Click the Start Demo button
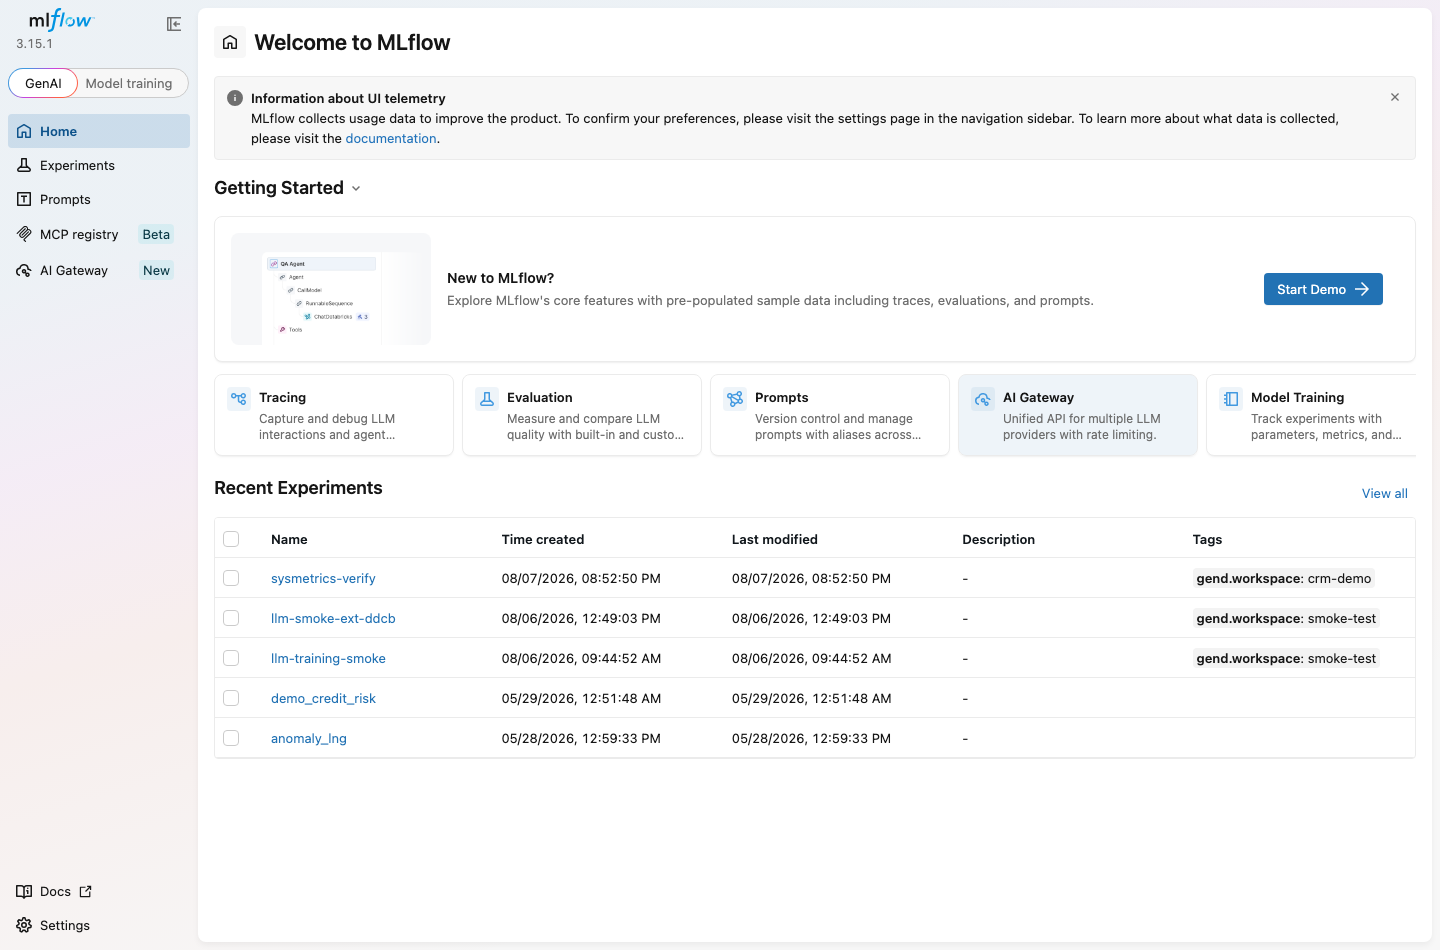1440x950 pixels. [x=1323, y=289]
